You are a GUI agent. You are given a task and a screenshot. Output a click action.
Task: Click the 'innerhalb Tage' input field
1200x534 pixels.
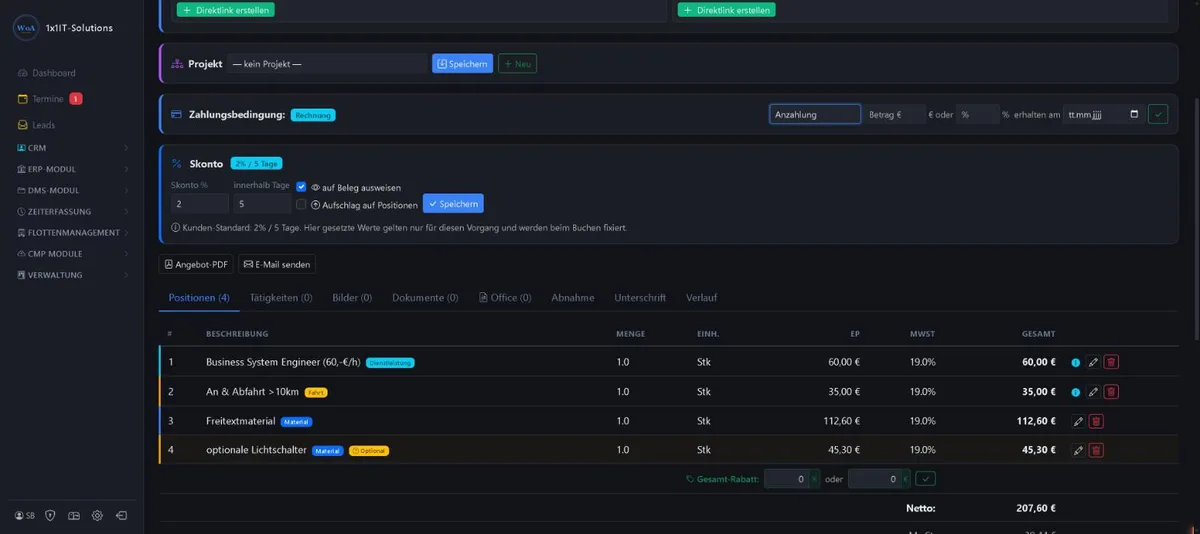tap(262, 204)
